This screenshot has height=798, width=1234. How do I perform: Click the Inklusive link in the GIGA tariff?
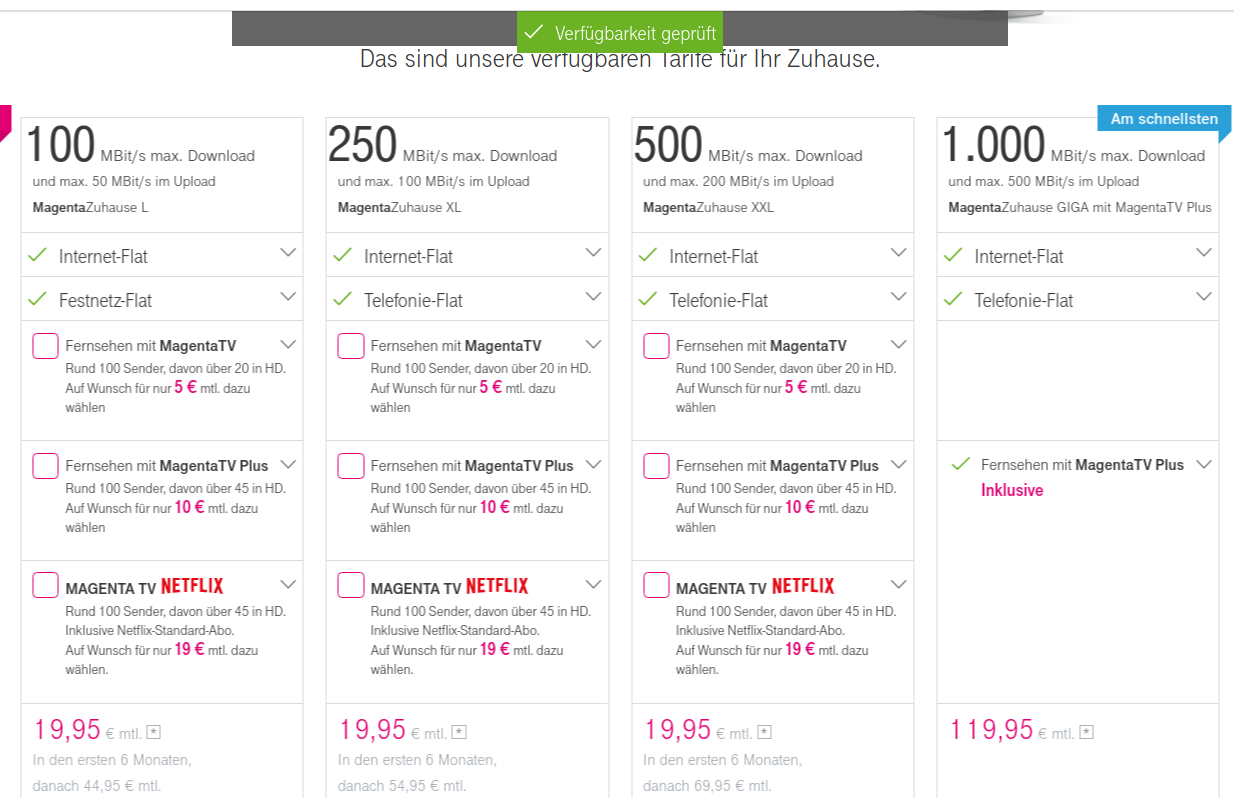[1011, 490]
